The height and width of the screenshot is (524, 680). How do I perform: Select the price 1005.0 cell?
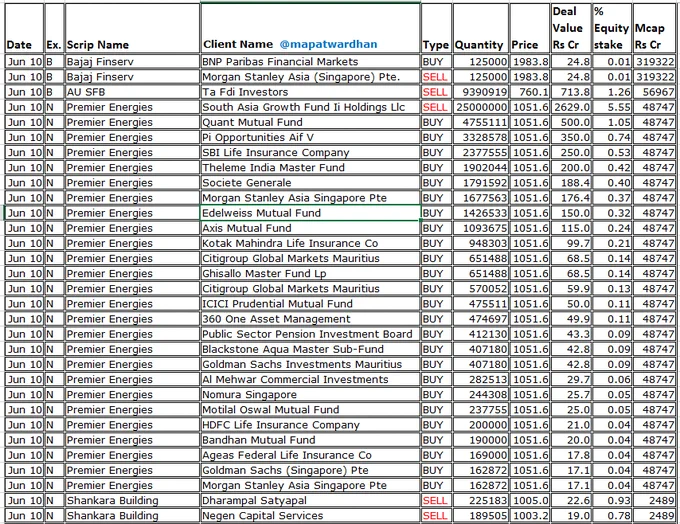(x=530, y=501)
